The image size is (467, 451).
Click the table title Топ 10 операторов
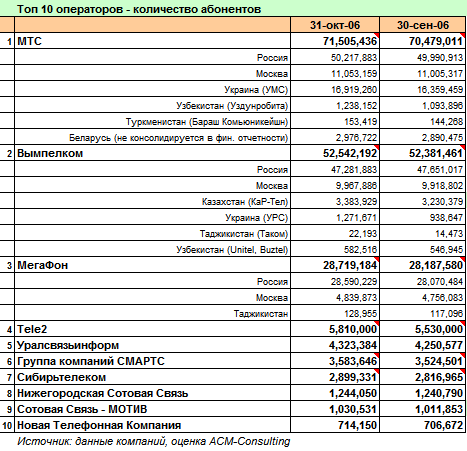tap(139, 9)
